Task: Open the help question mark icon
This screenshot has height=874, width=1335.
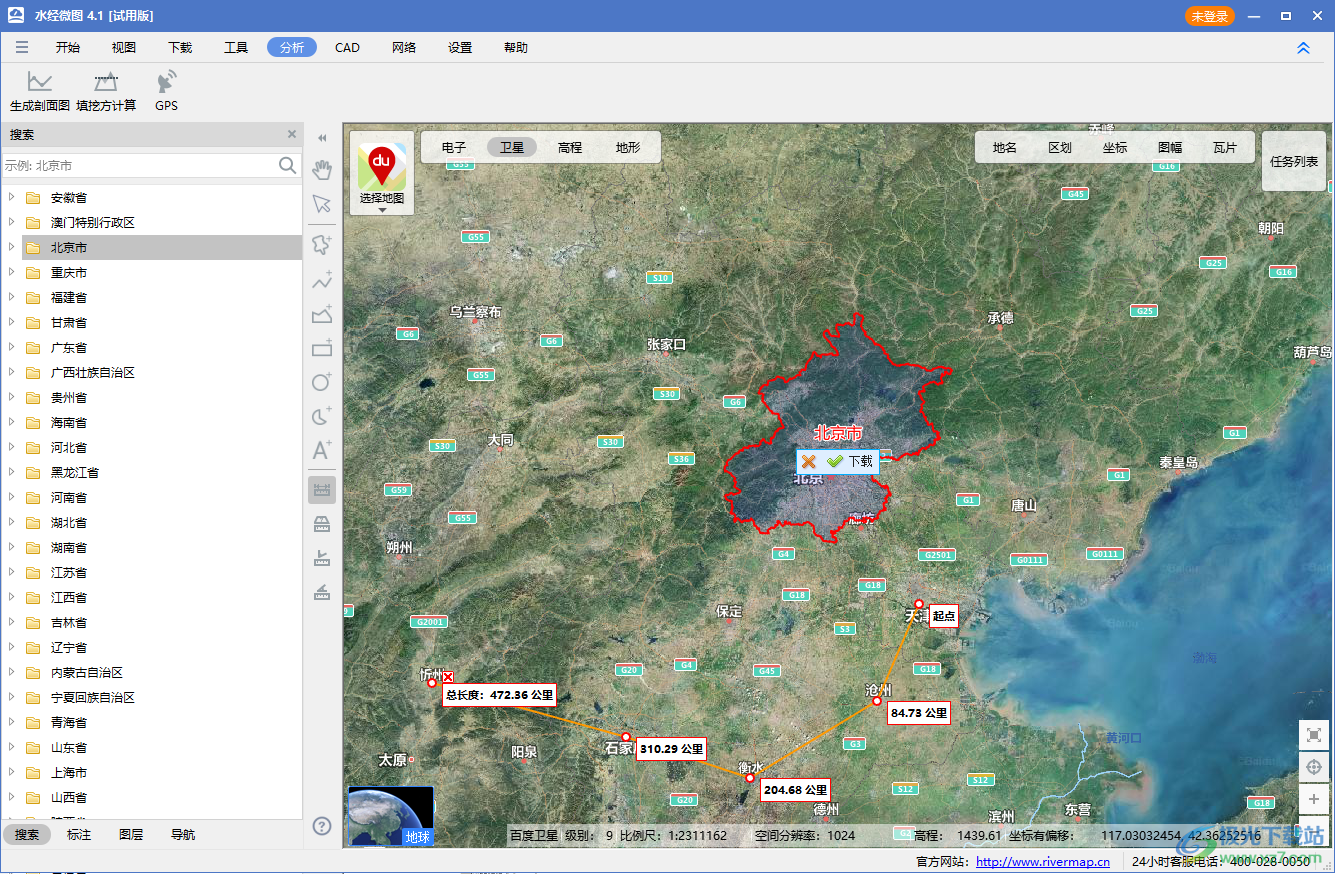Action: 322,826
